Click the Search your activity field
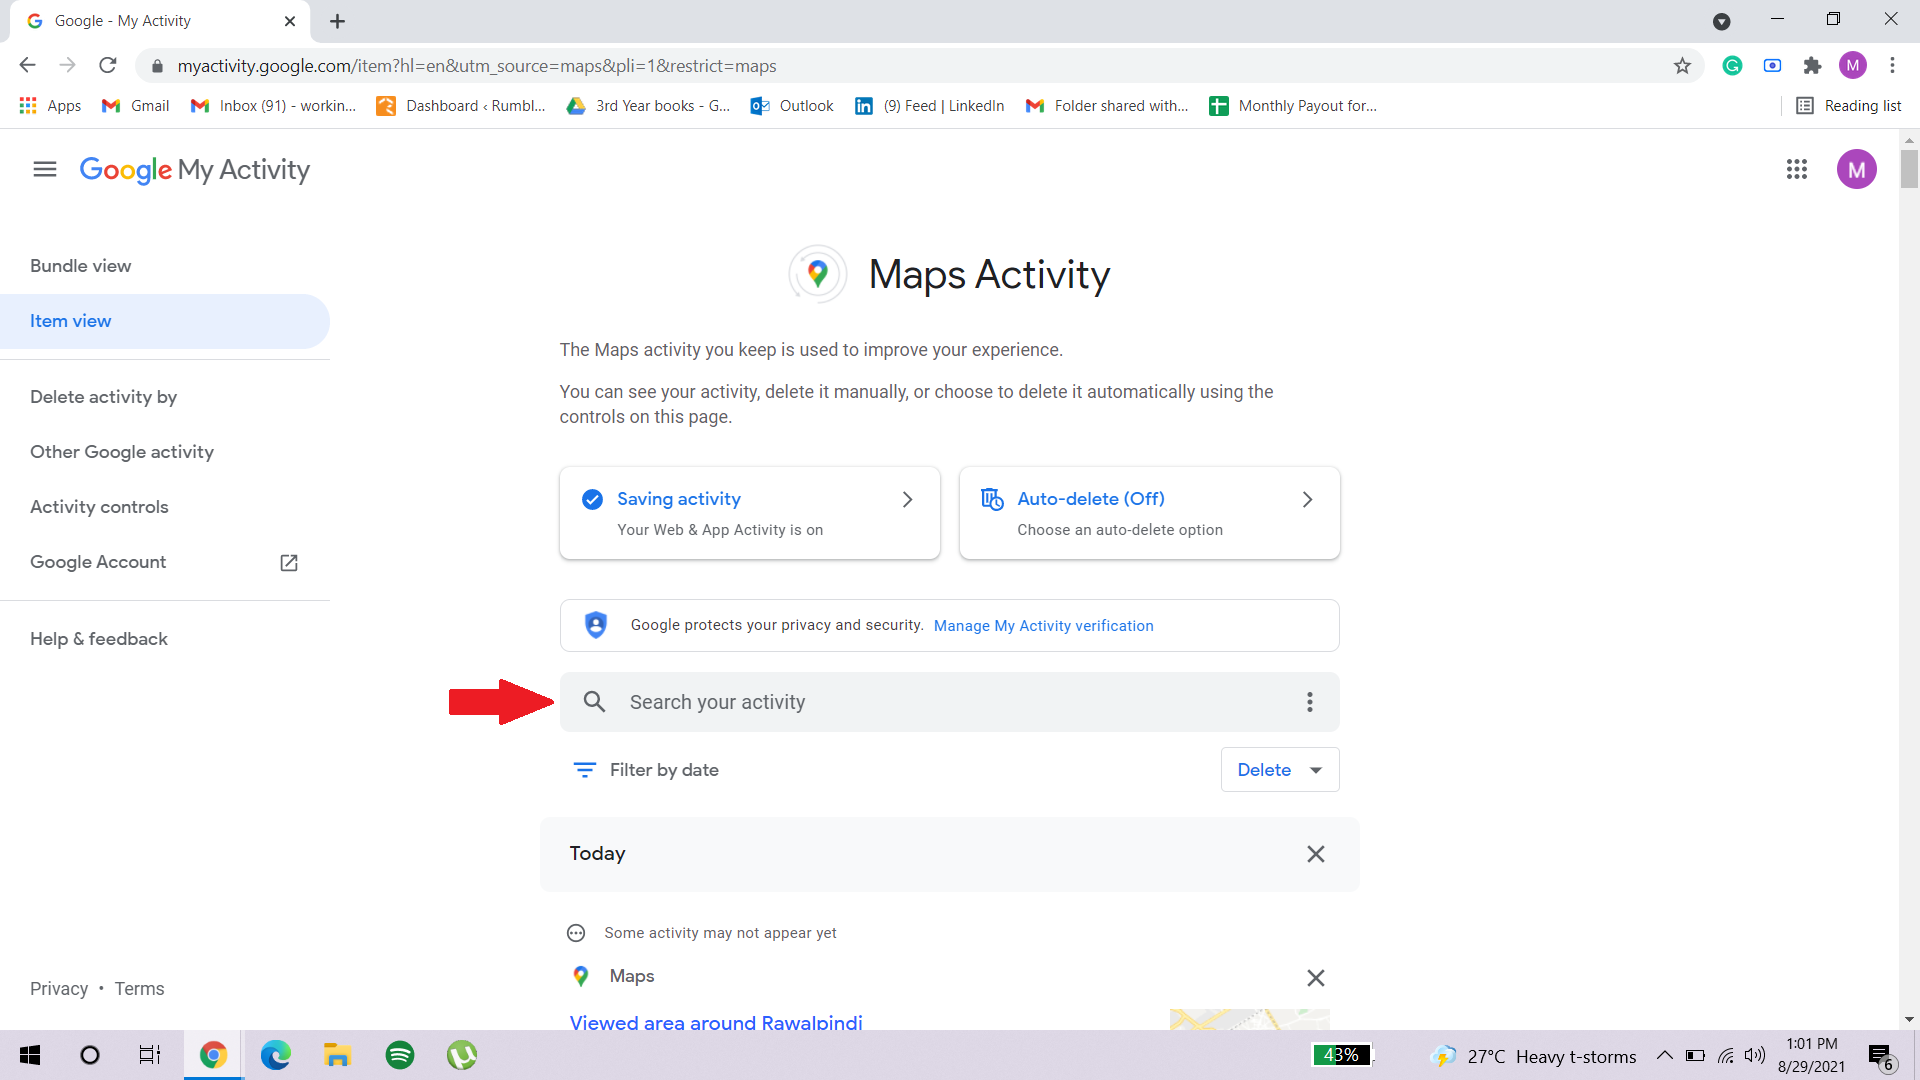 click(x=949, y=702)
